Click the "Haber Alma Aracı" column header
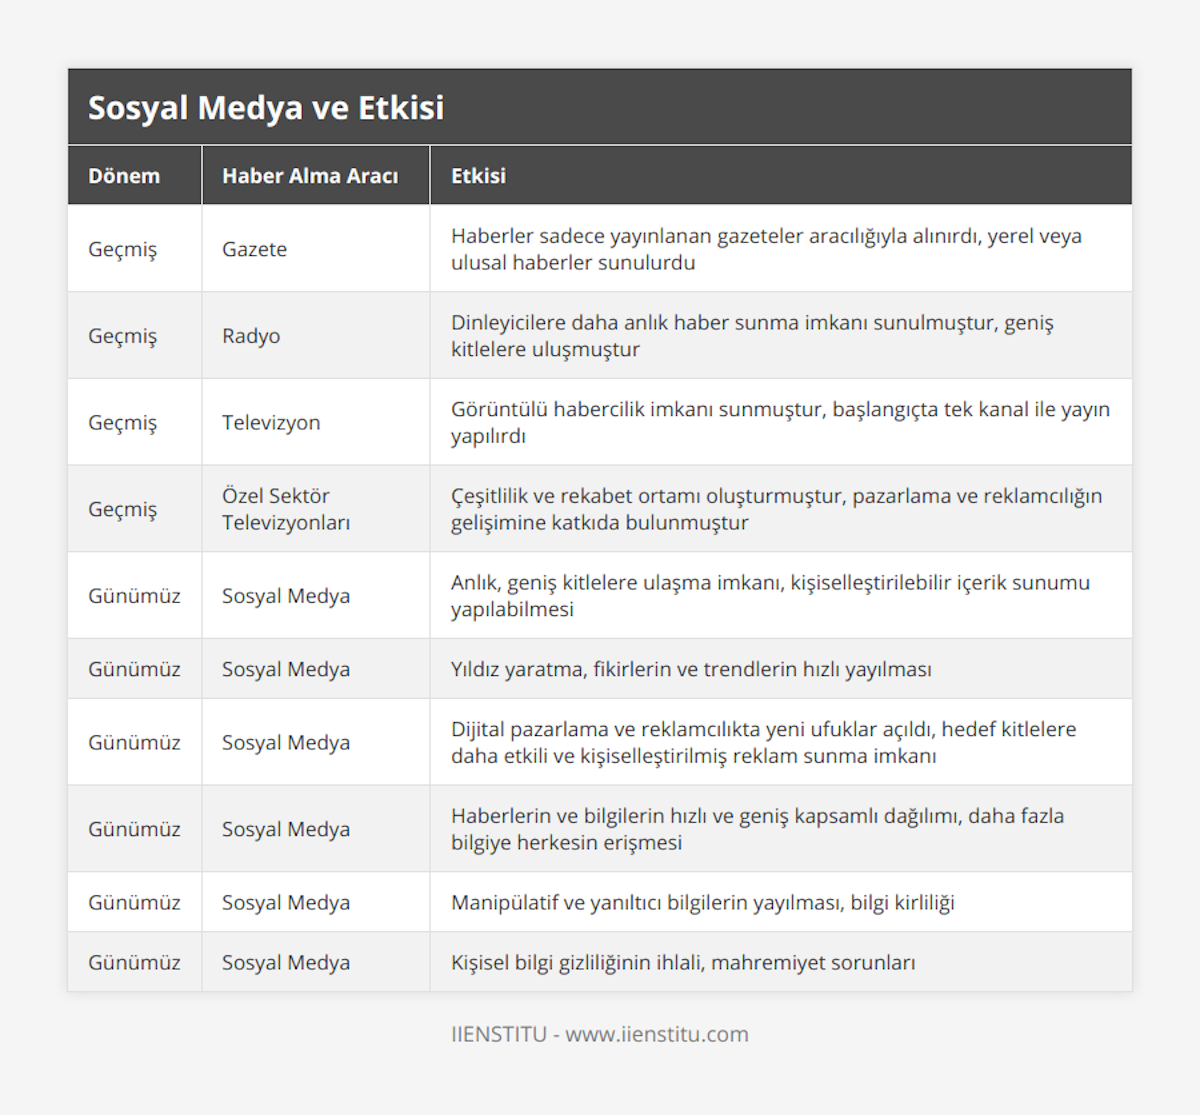1200x1115 pixels. point(310,176)
